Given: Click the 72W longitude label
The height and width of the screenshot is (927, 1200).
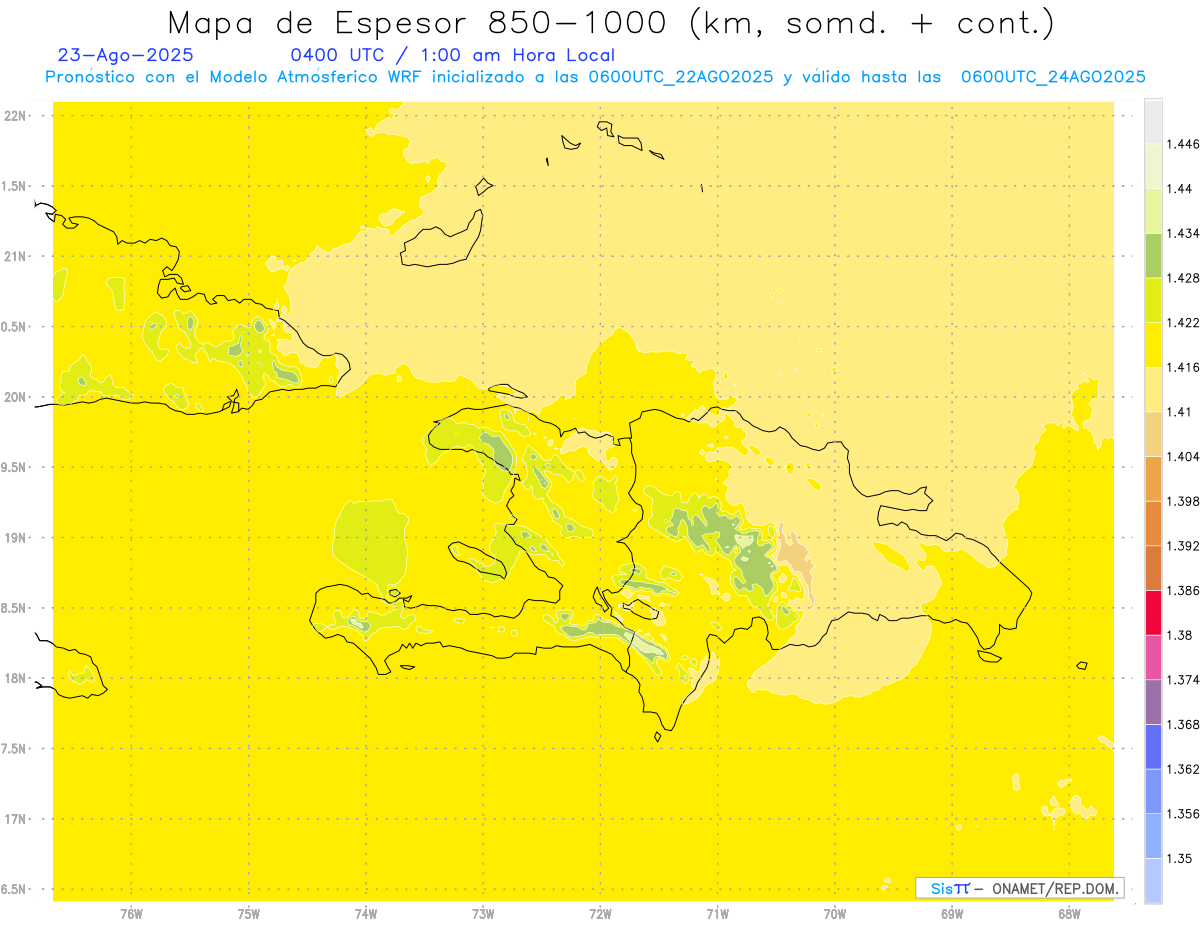Looking at the screenshot, I should pos(600,913).
